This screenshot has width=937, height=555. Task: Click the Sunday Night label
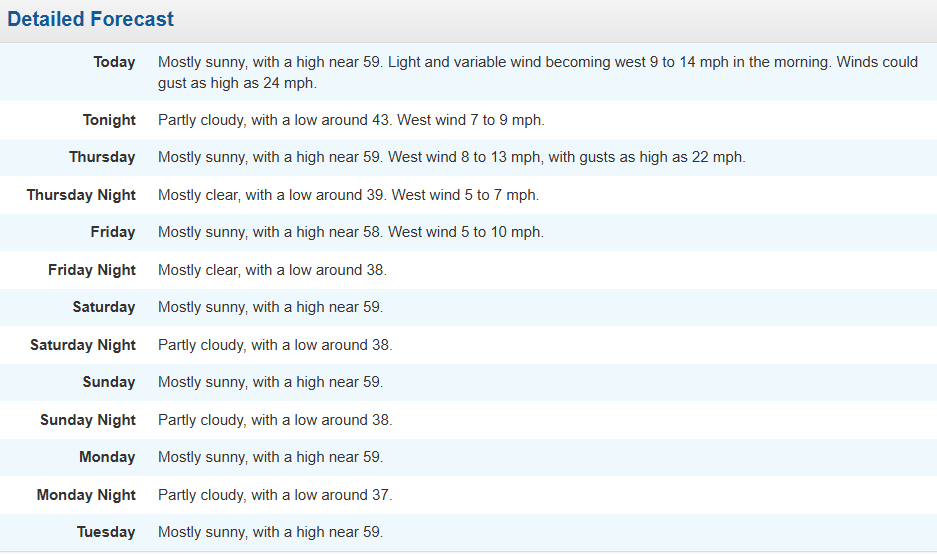click(x=88, y=420)
